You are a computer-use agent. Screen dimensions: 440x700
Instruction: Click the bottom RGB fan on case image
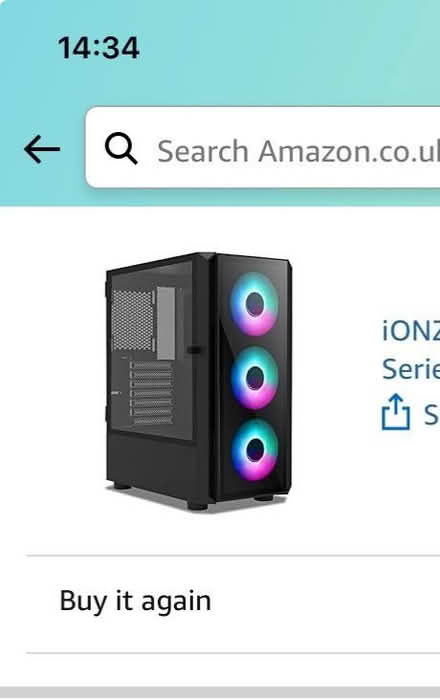(254, 450)
